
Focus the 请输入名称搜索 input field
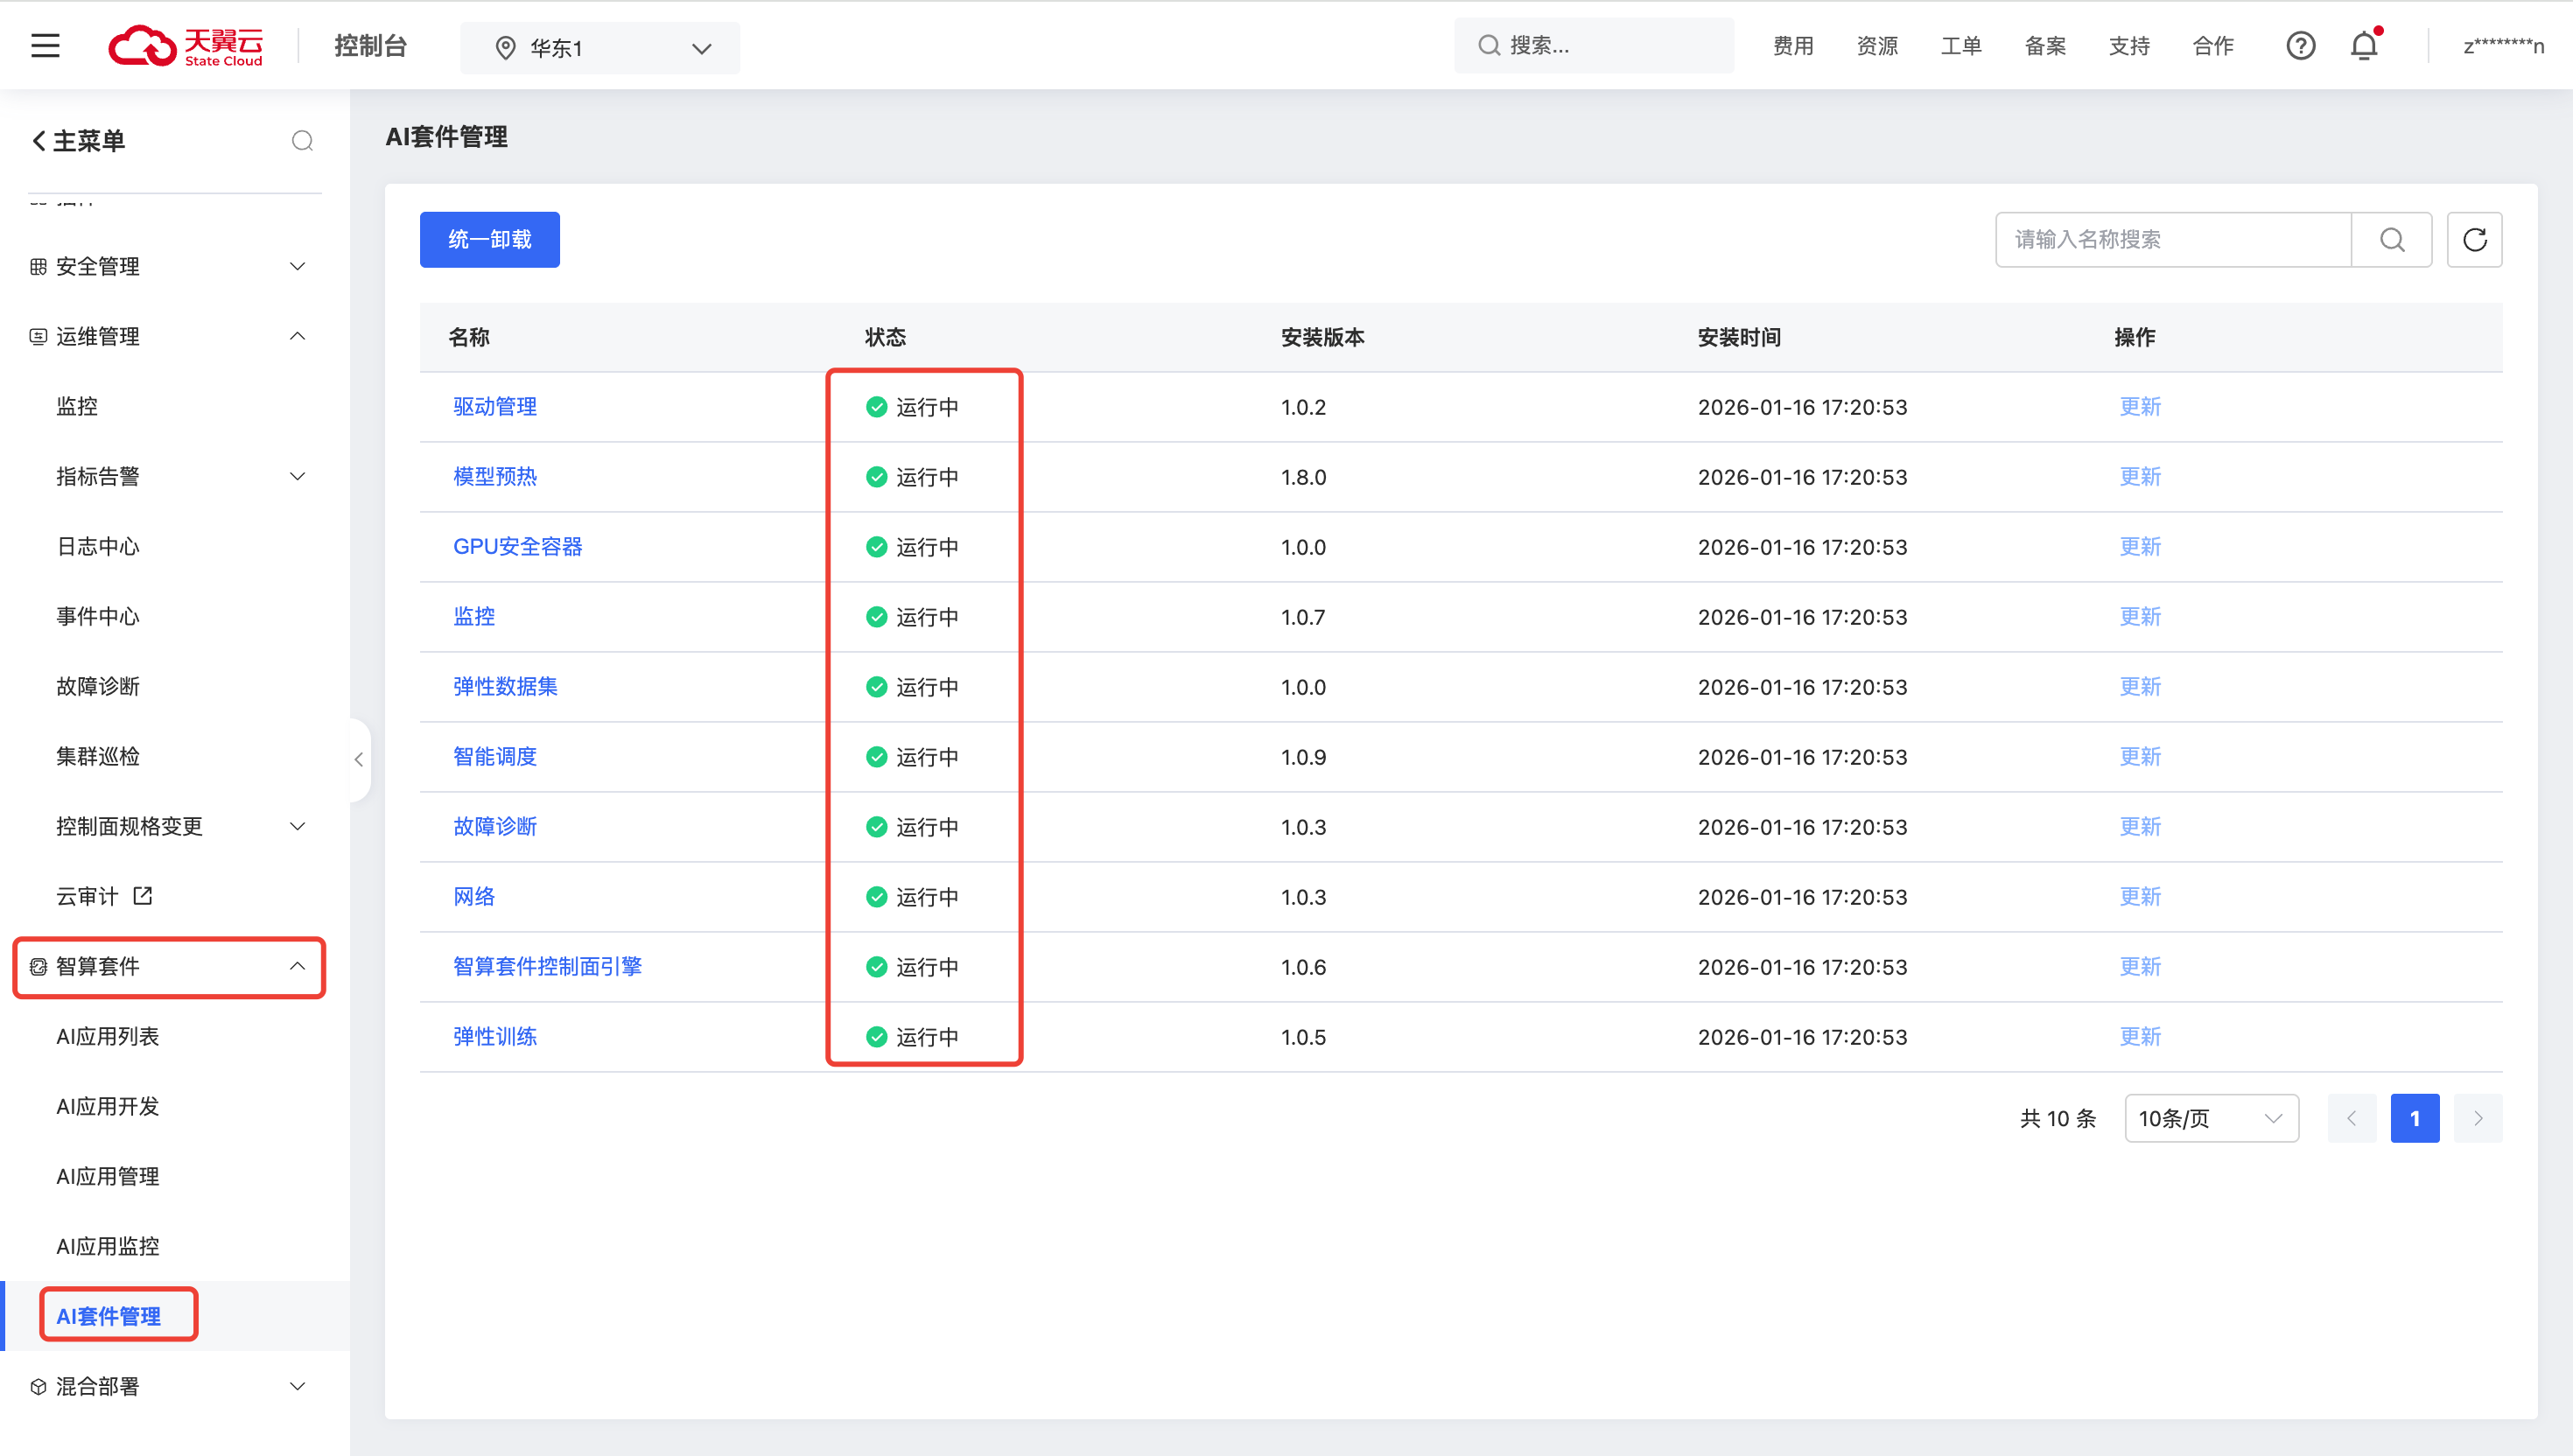[2172, 240]
